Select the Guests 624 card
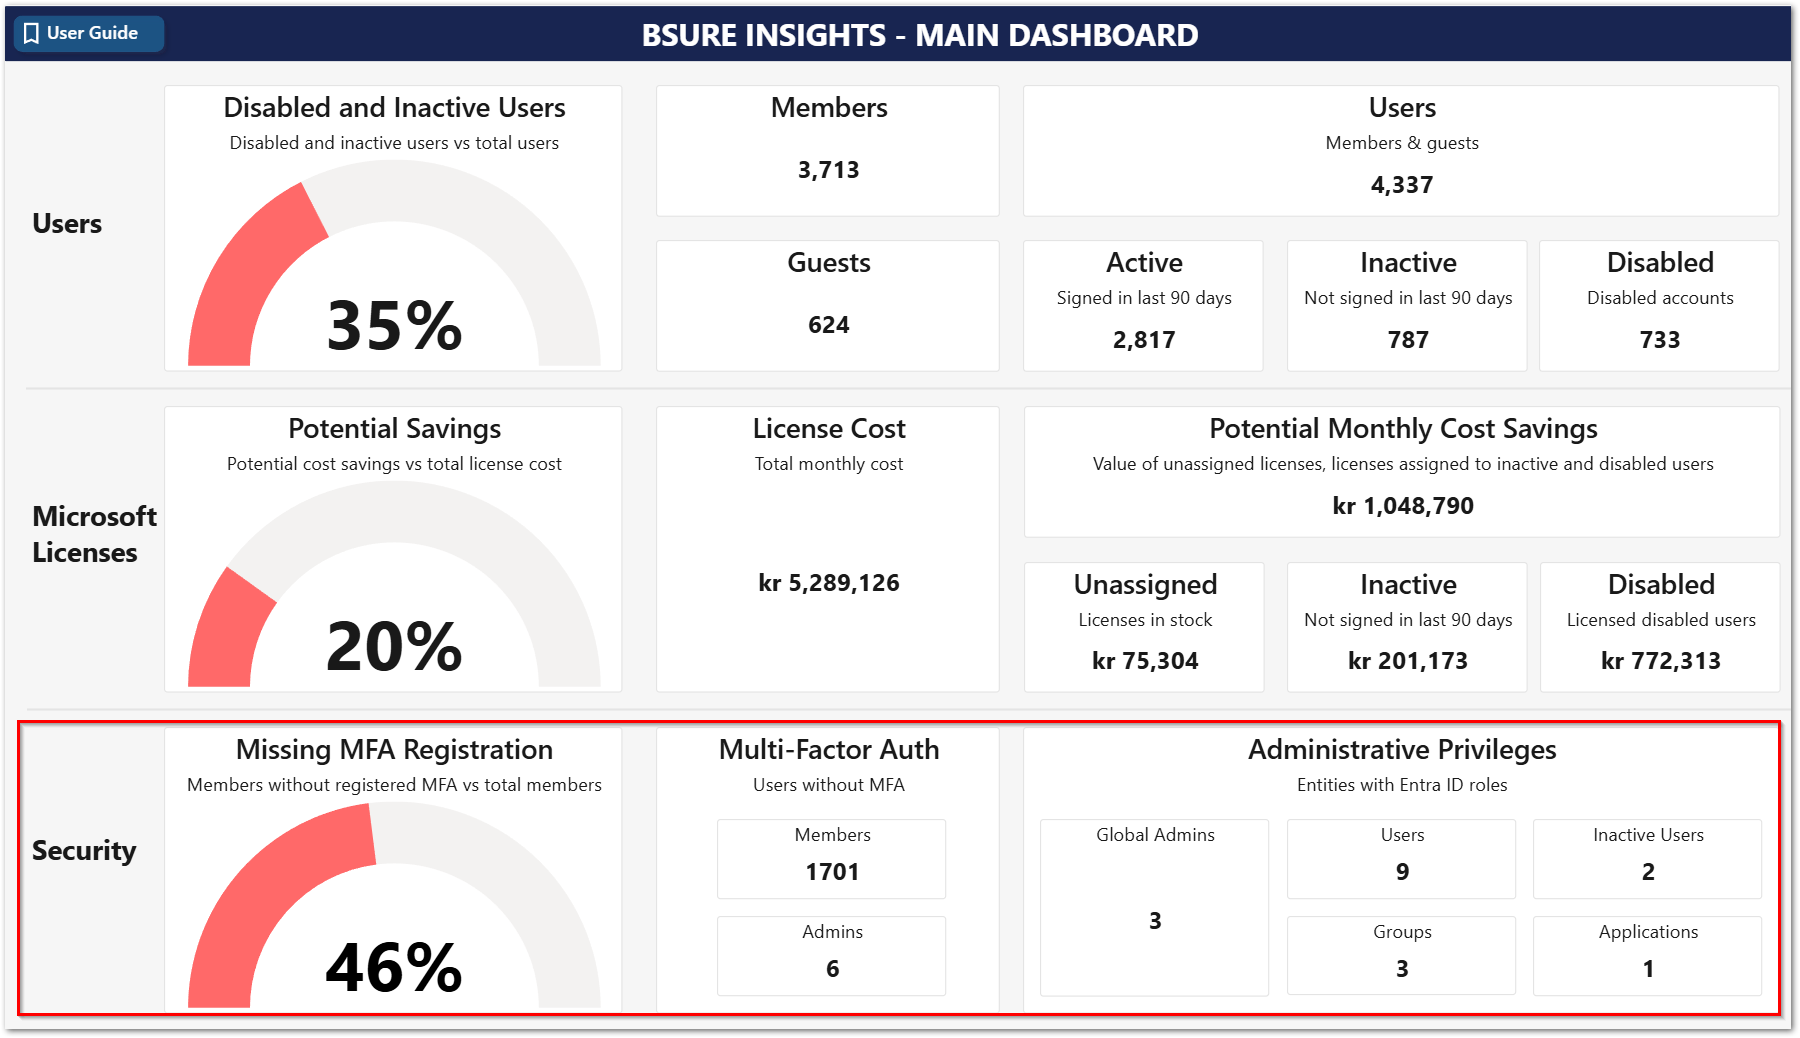This screenshot has width=1800, height=1038. 828,305
